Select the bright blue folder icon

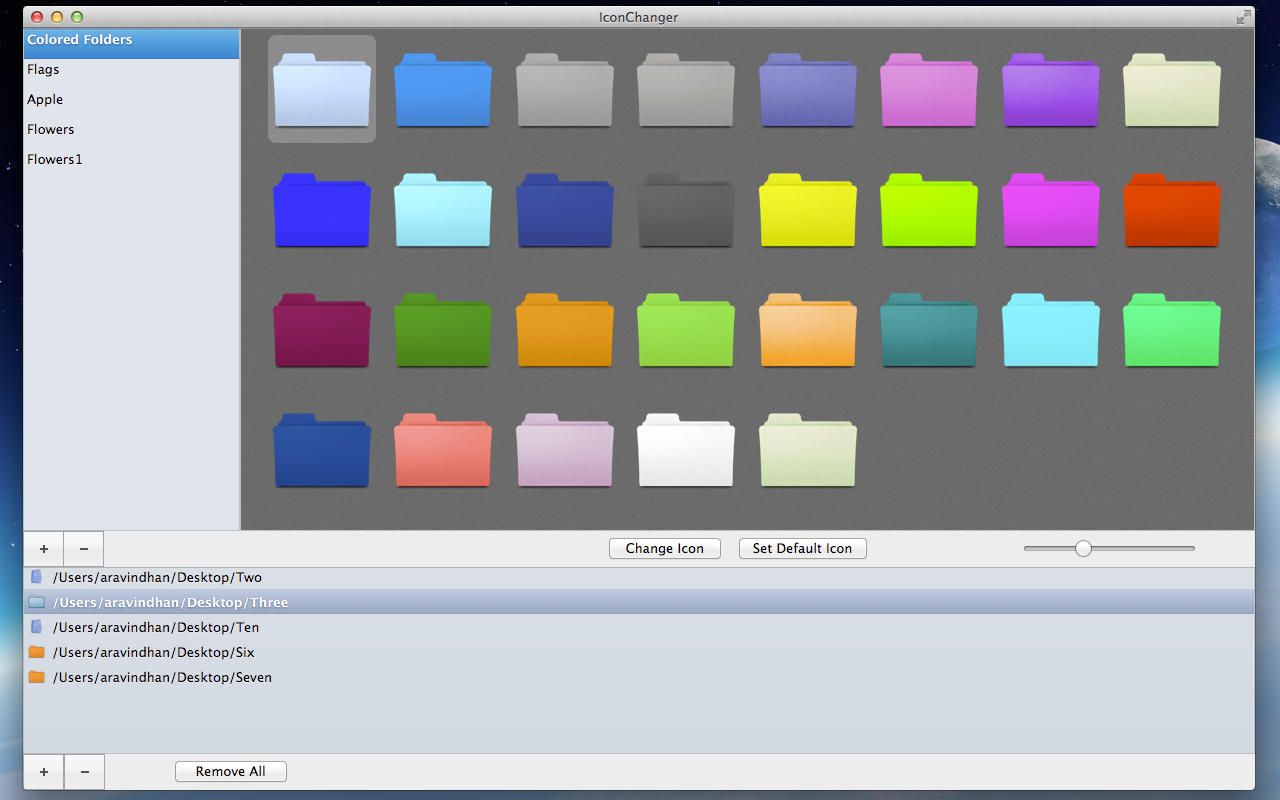443,91
